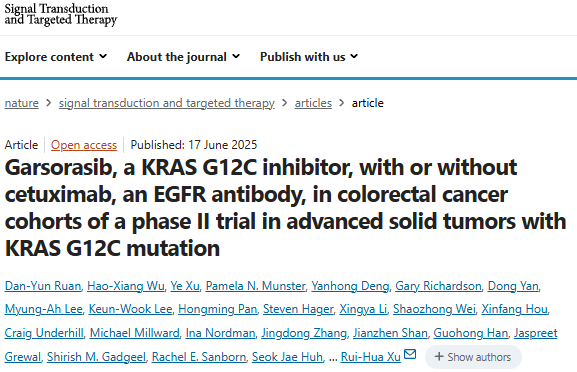
Task: Expand the Publish with us menu
Action: point(309,57)
